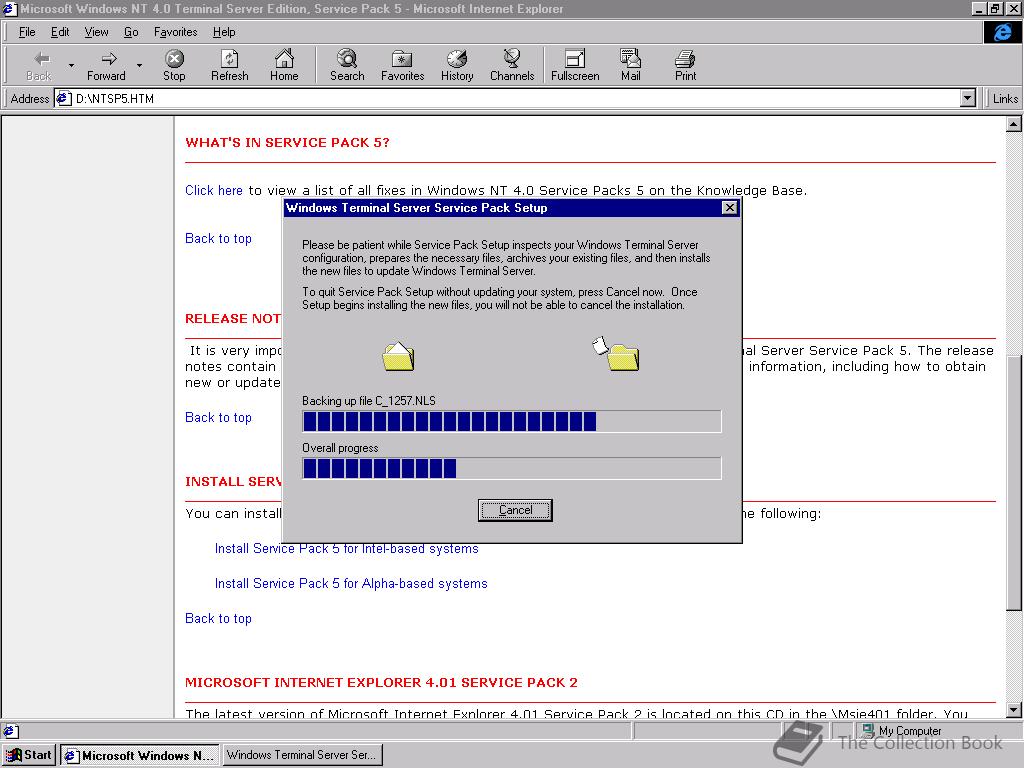This screenshot has width=1024, height=768.
Task: Open the address bar history dropdown
Action: [x=966, y=98]
